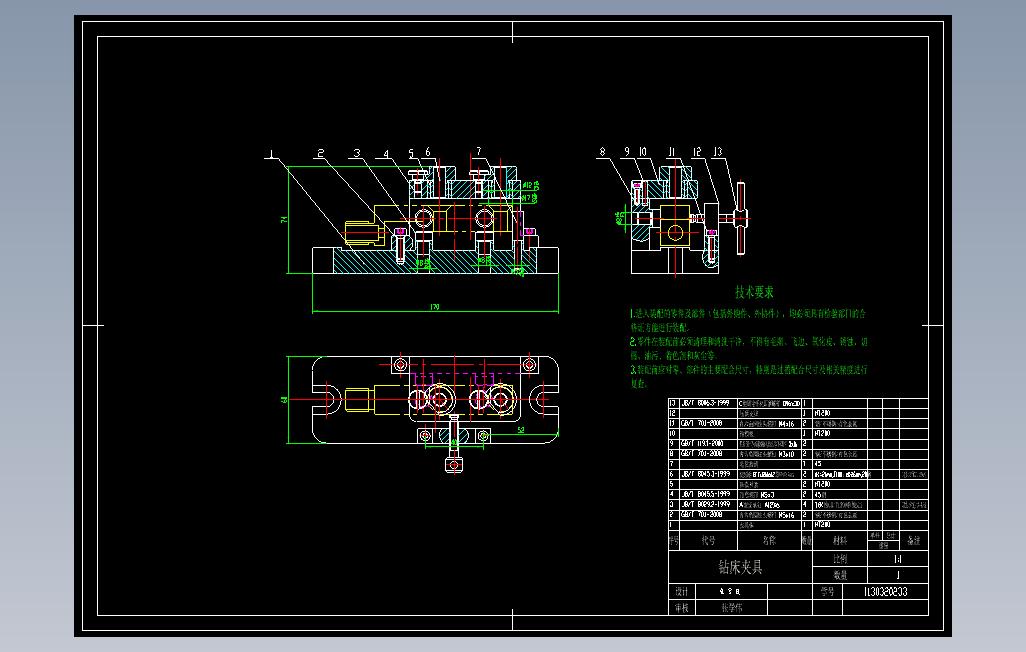1026x652 pixels.
Task: Click GB/T 70.1-2008 in parts list row 2
Action: click(x=702, y=515)
